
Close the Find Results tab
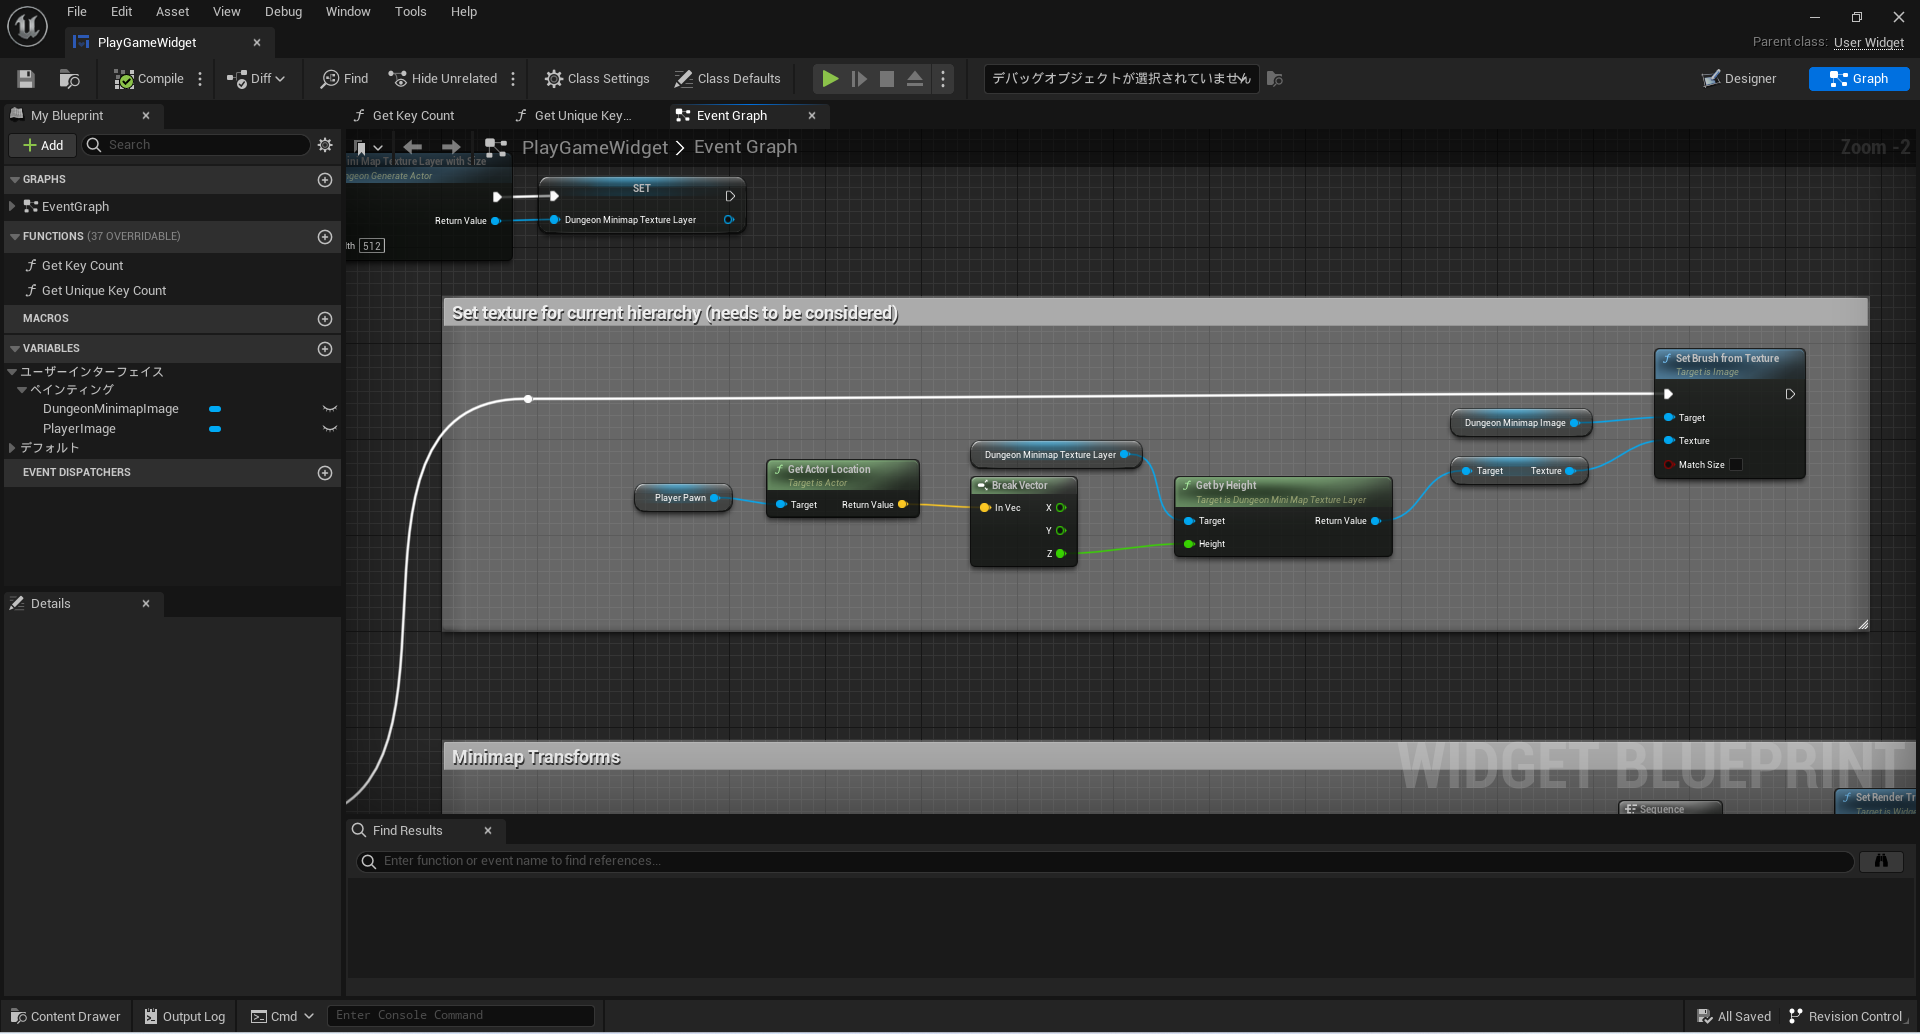coord(488,831)
